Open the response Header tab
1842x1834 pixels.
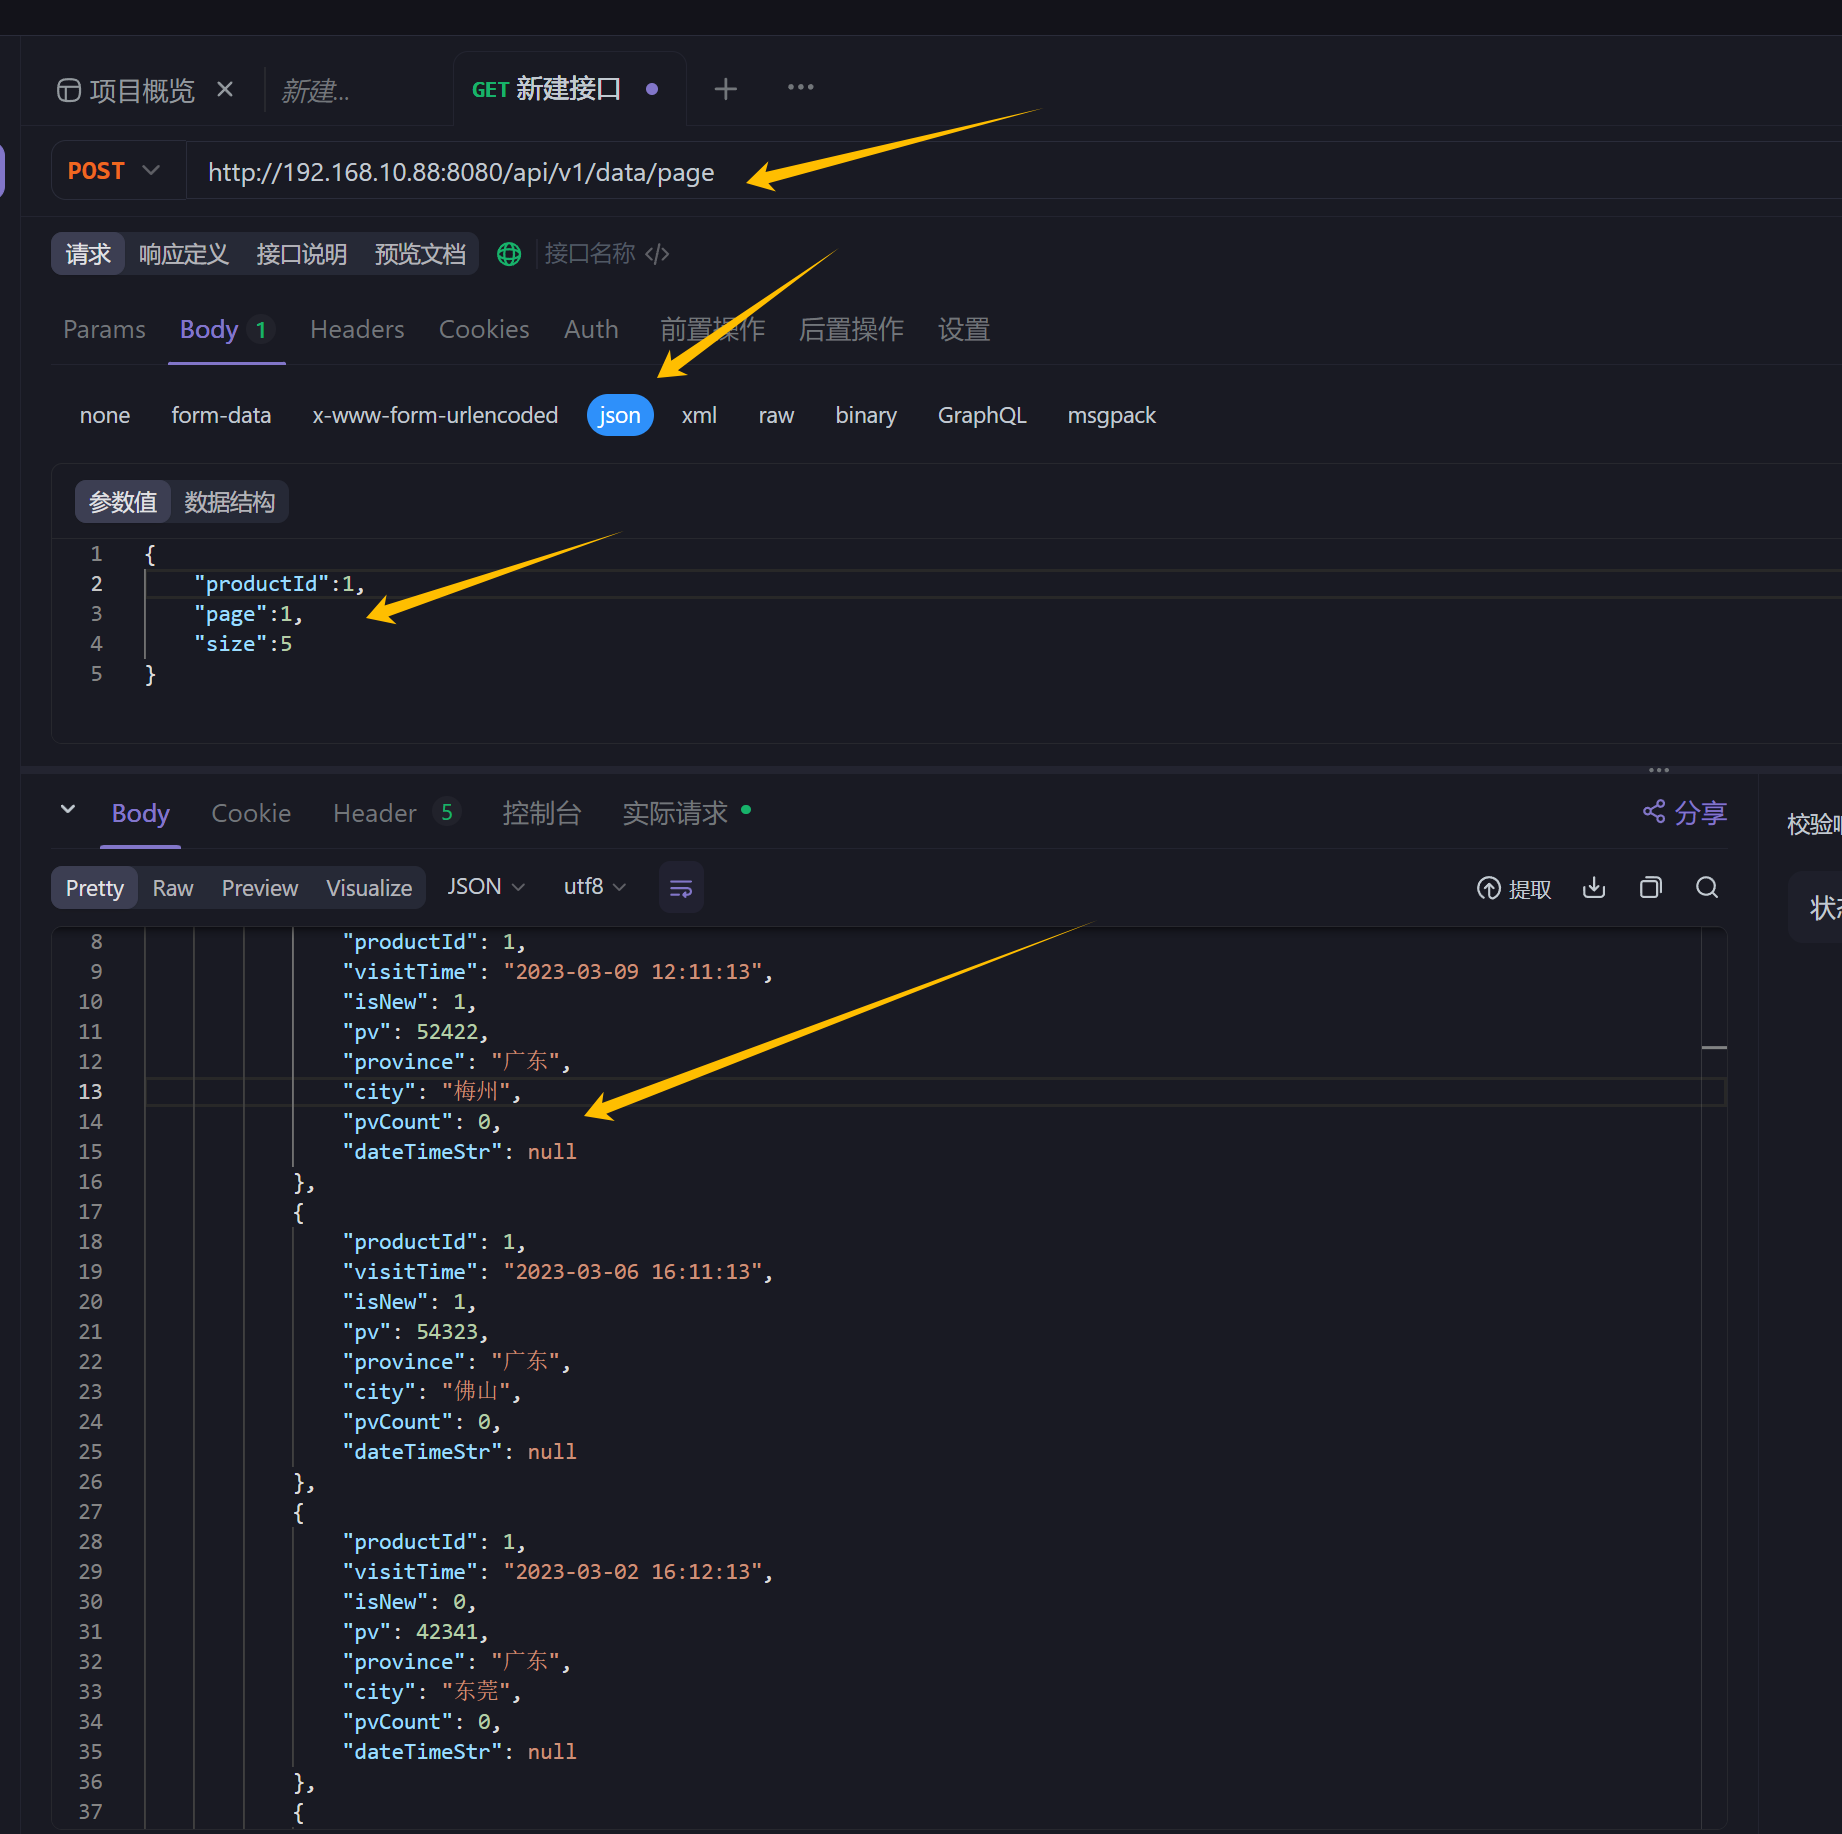tap(395, 813)
